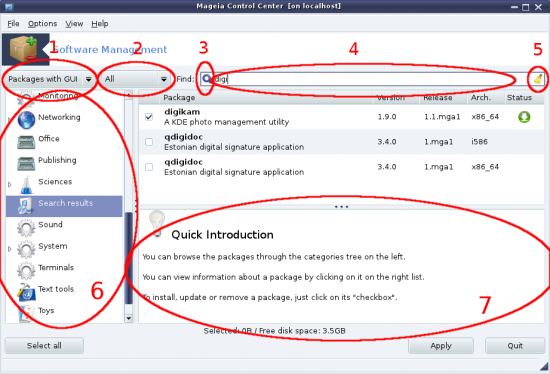Click the magnifier search icon in Find field
The height and width of the screenshot is (374, 550).
(207, 79)
